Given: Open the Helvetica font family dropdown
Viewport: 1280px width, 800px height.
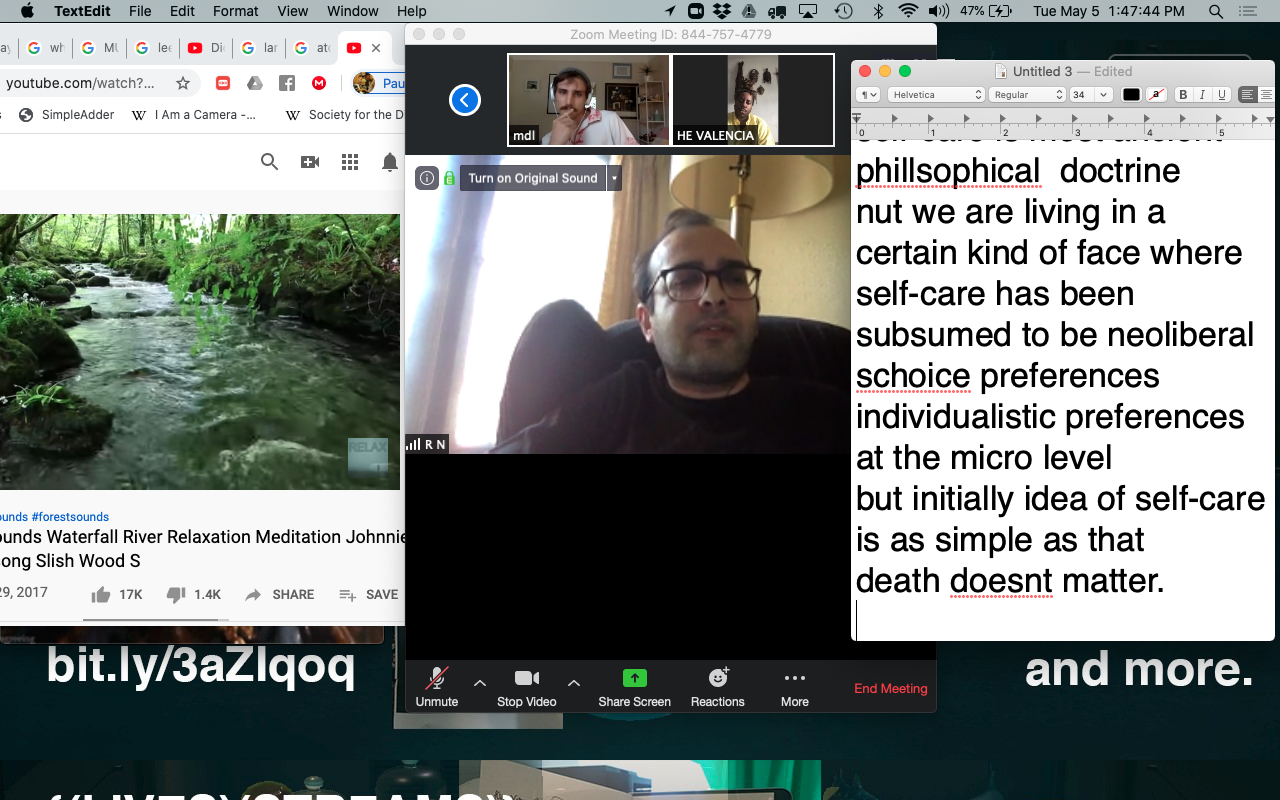Looking at the screenshot, I should tap(935, 94).
